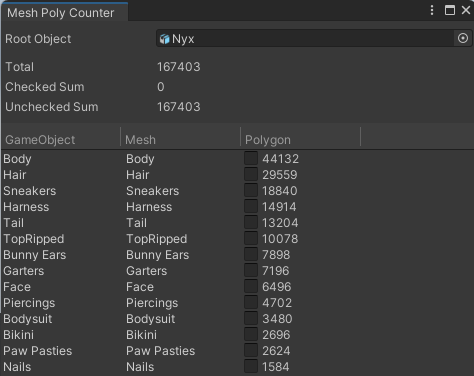Check the TopRipped polygon checkbox
The height and width of the screenshot is (376, 474).
coord(251,238)
